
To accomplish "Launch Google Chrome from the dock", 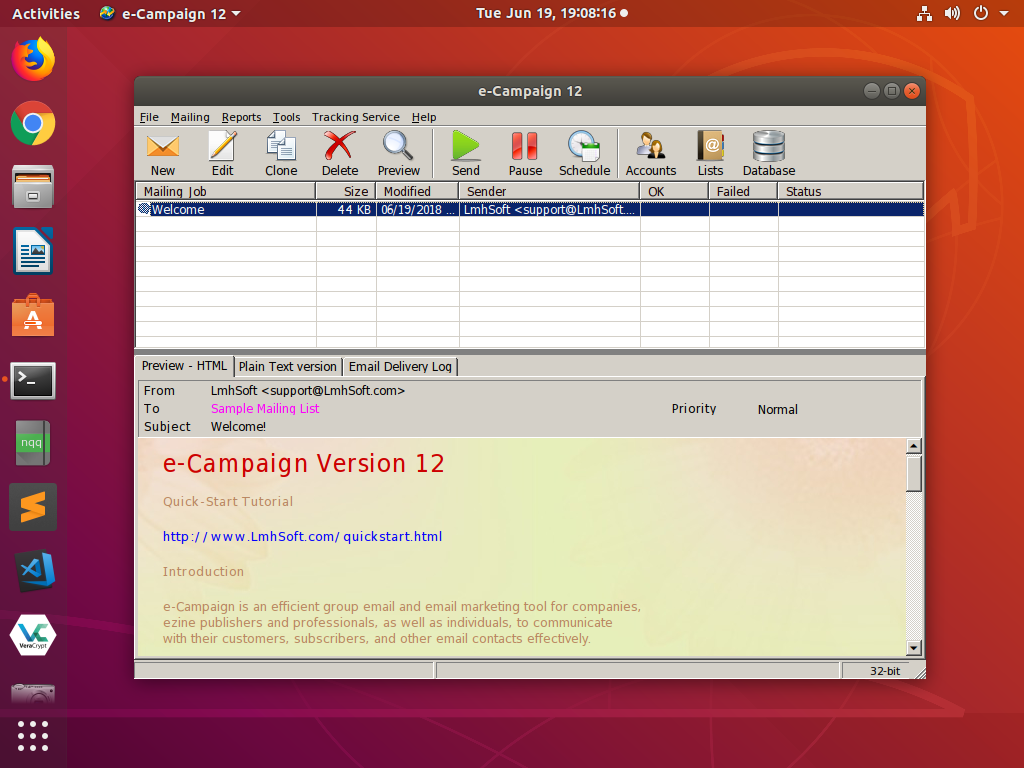I will click(x=33, y=123).
